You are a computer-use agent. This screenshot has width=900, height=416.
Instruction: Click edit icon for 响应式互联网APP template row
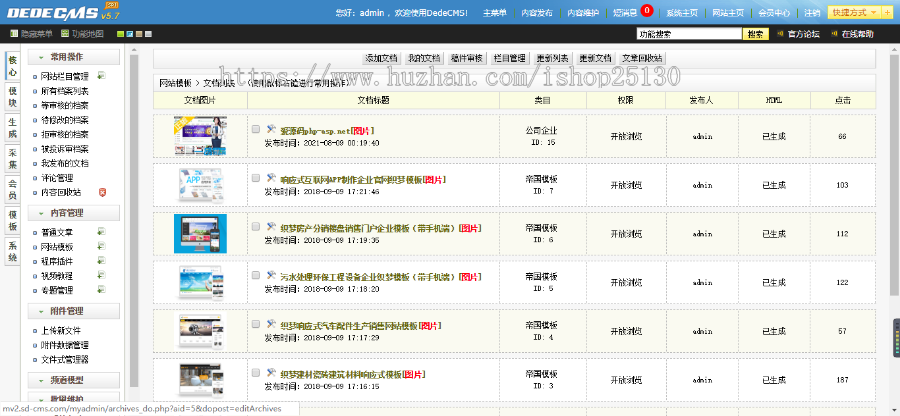pos(271,178)
